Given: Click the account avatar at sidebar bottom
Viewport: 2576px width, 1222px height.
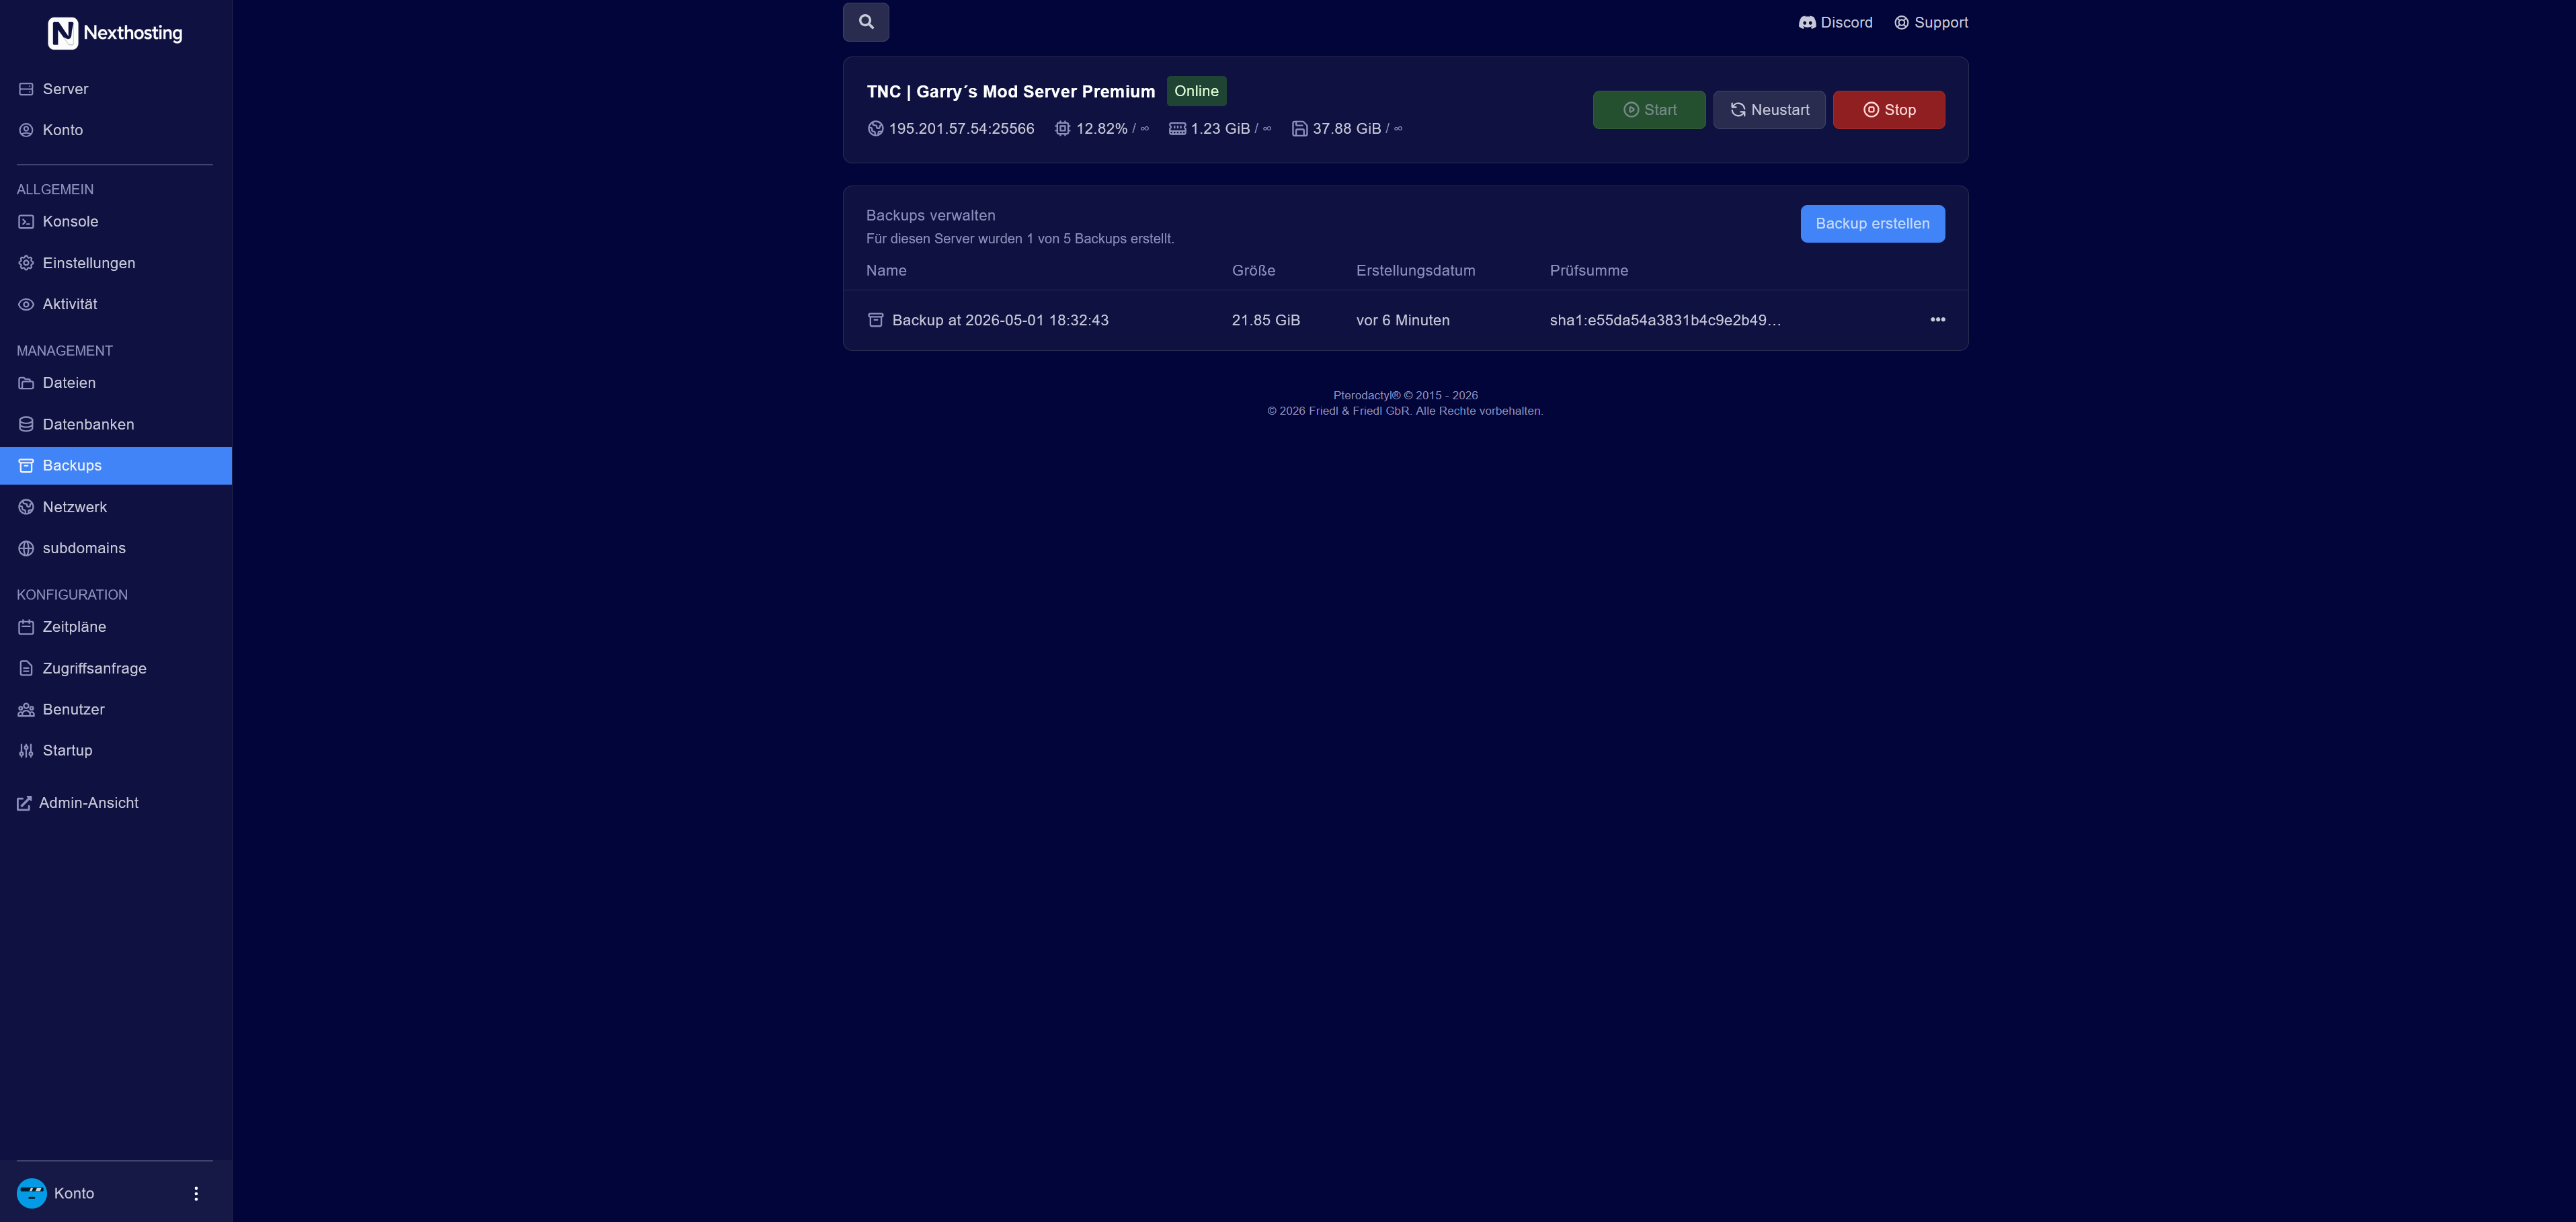Looking at the screenshot, I should 32,1193.
